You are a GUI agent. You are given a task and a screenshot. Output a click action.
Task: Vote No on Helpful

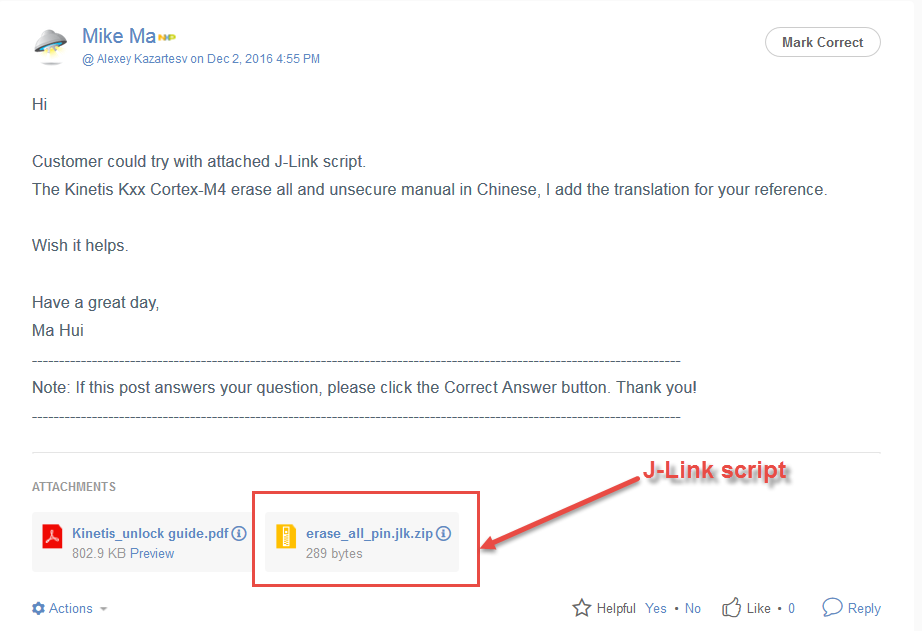[x=693, y=608]
